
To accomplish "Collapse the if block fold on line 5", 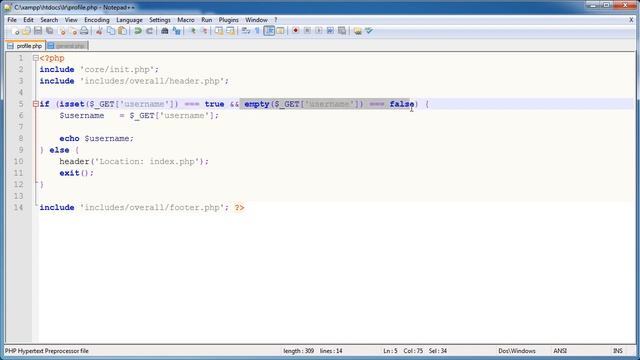I will coord(36,104).
